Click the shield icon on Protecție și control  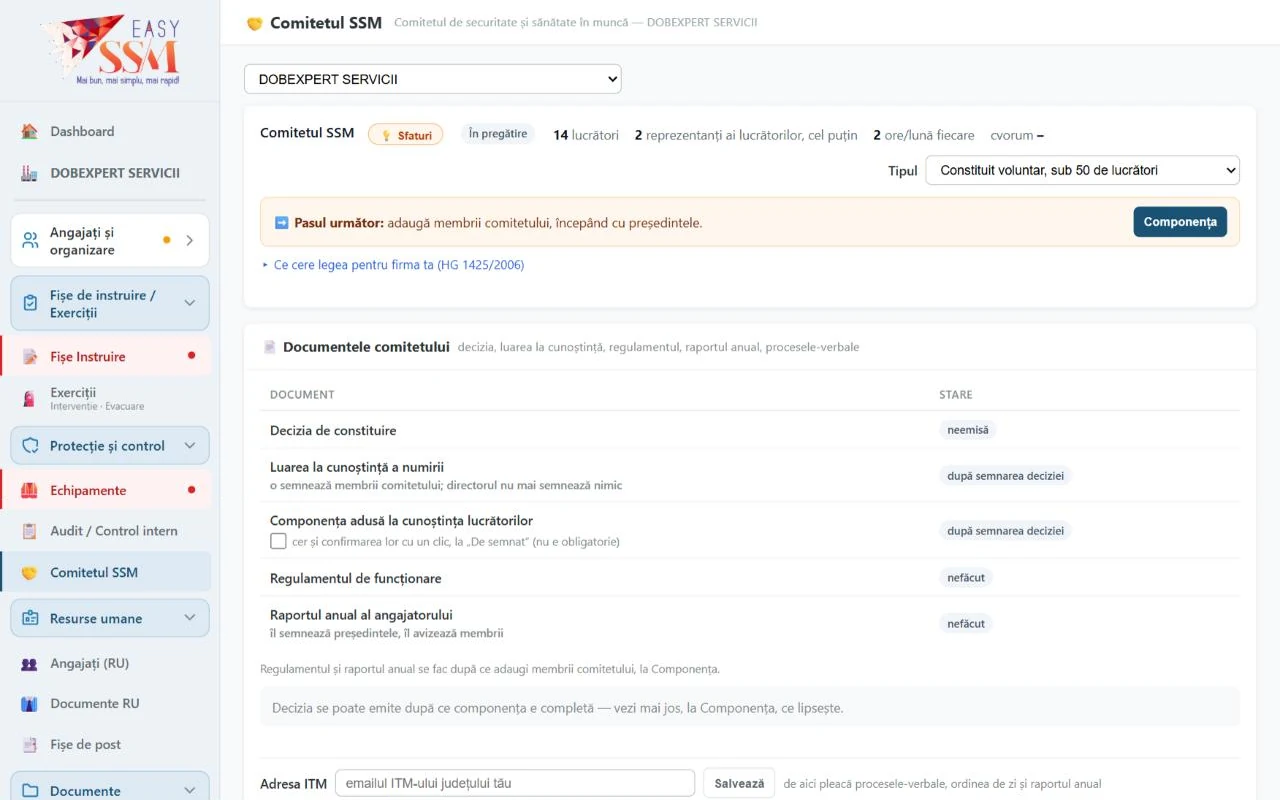[30, 446]
